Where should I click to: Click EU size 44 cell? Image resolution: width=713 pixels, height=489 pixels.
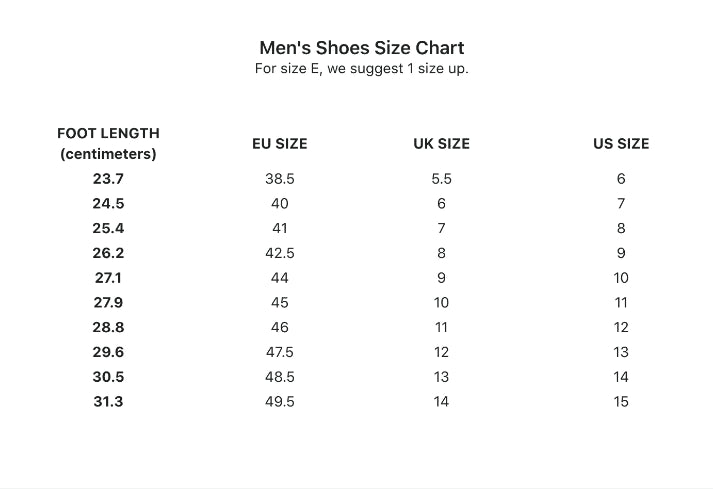pos(280,278)
